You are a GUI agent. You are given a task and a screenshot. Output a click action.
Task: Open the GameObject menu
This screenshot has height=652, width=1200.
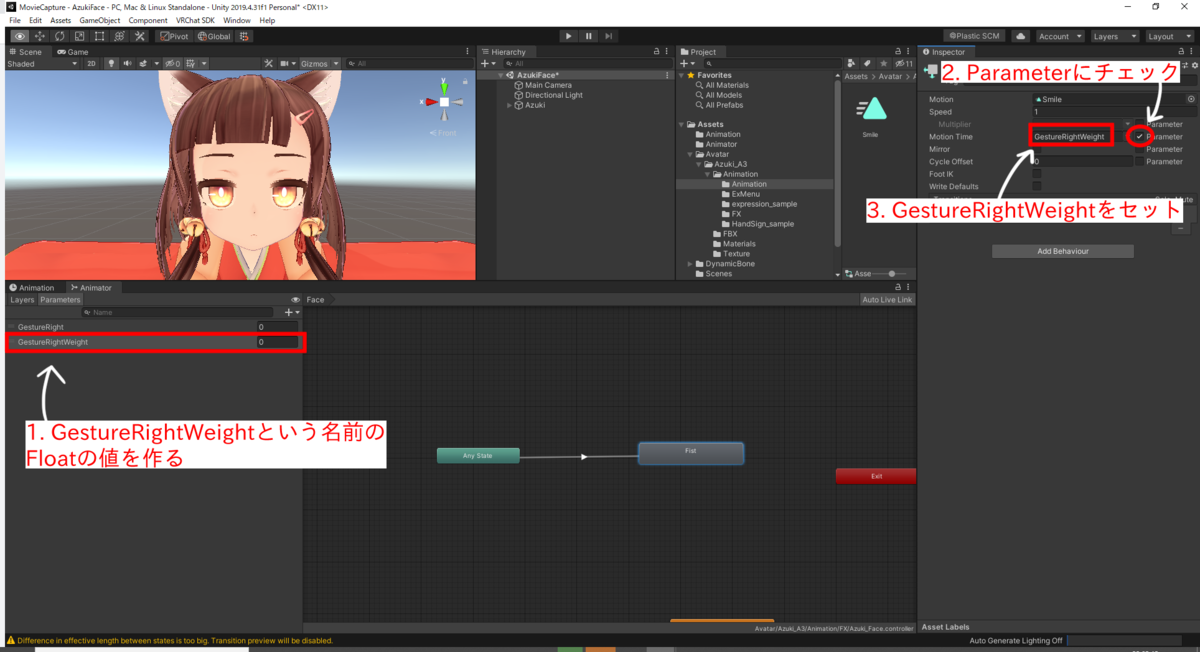tap(100, 20)
